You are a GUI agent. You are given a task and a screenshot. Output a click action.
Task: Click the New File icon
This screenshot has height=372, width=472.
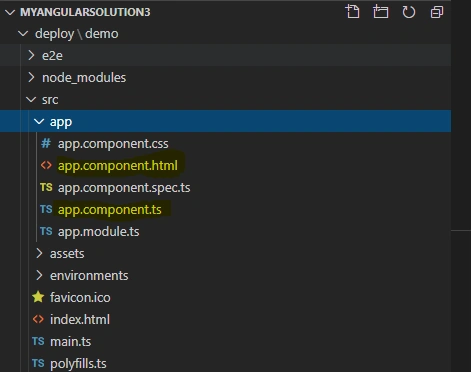pos(353,12)
